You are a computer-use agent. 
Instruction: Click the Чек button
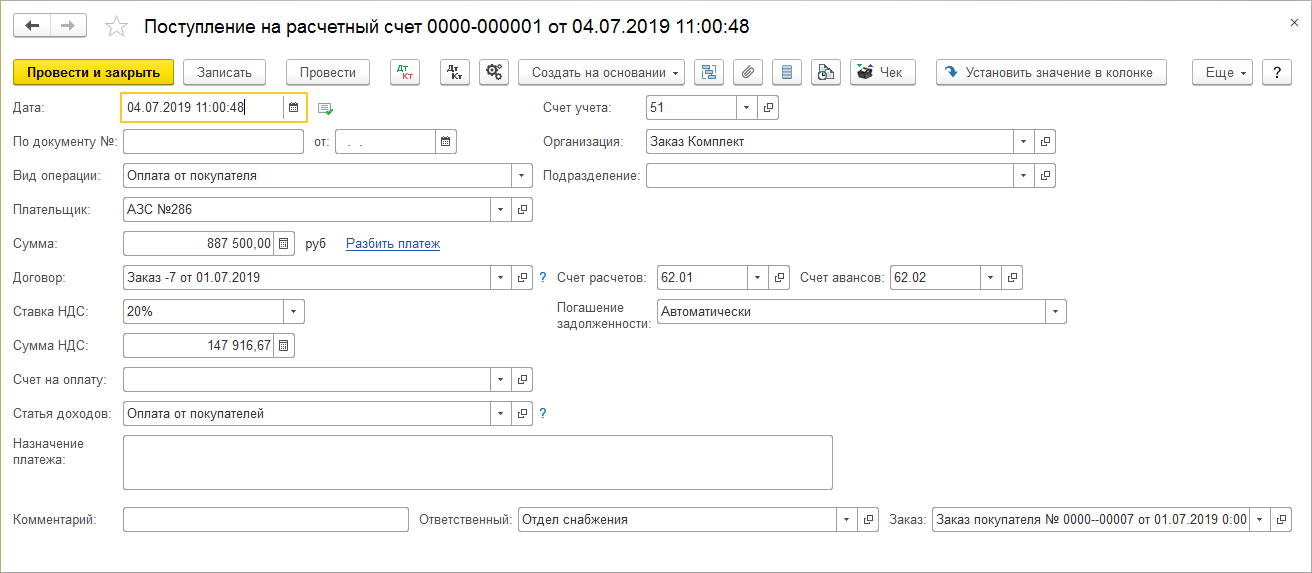[x=883, y=72]
